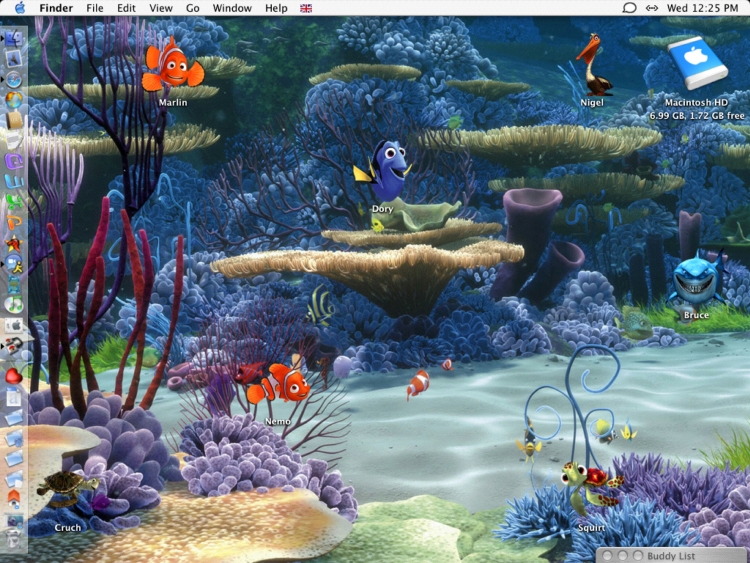Select the Squirt turtle desktop icon
The width and height of the screenshot is (750, 563).
coord(592,489)
